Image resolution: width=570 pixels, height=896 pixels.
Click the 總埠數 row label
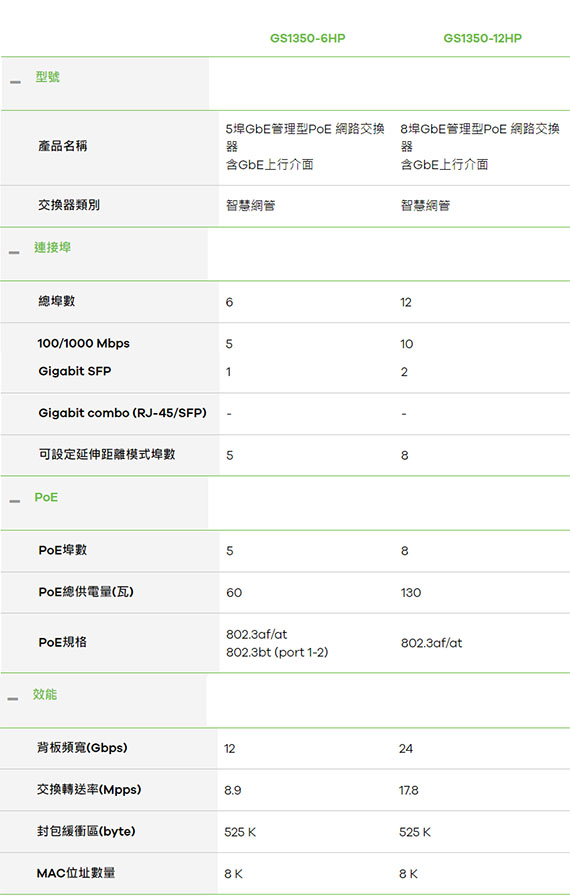(x=57, y=301)
